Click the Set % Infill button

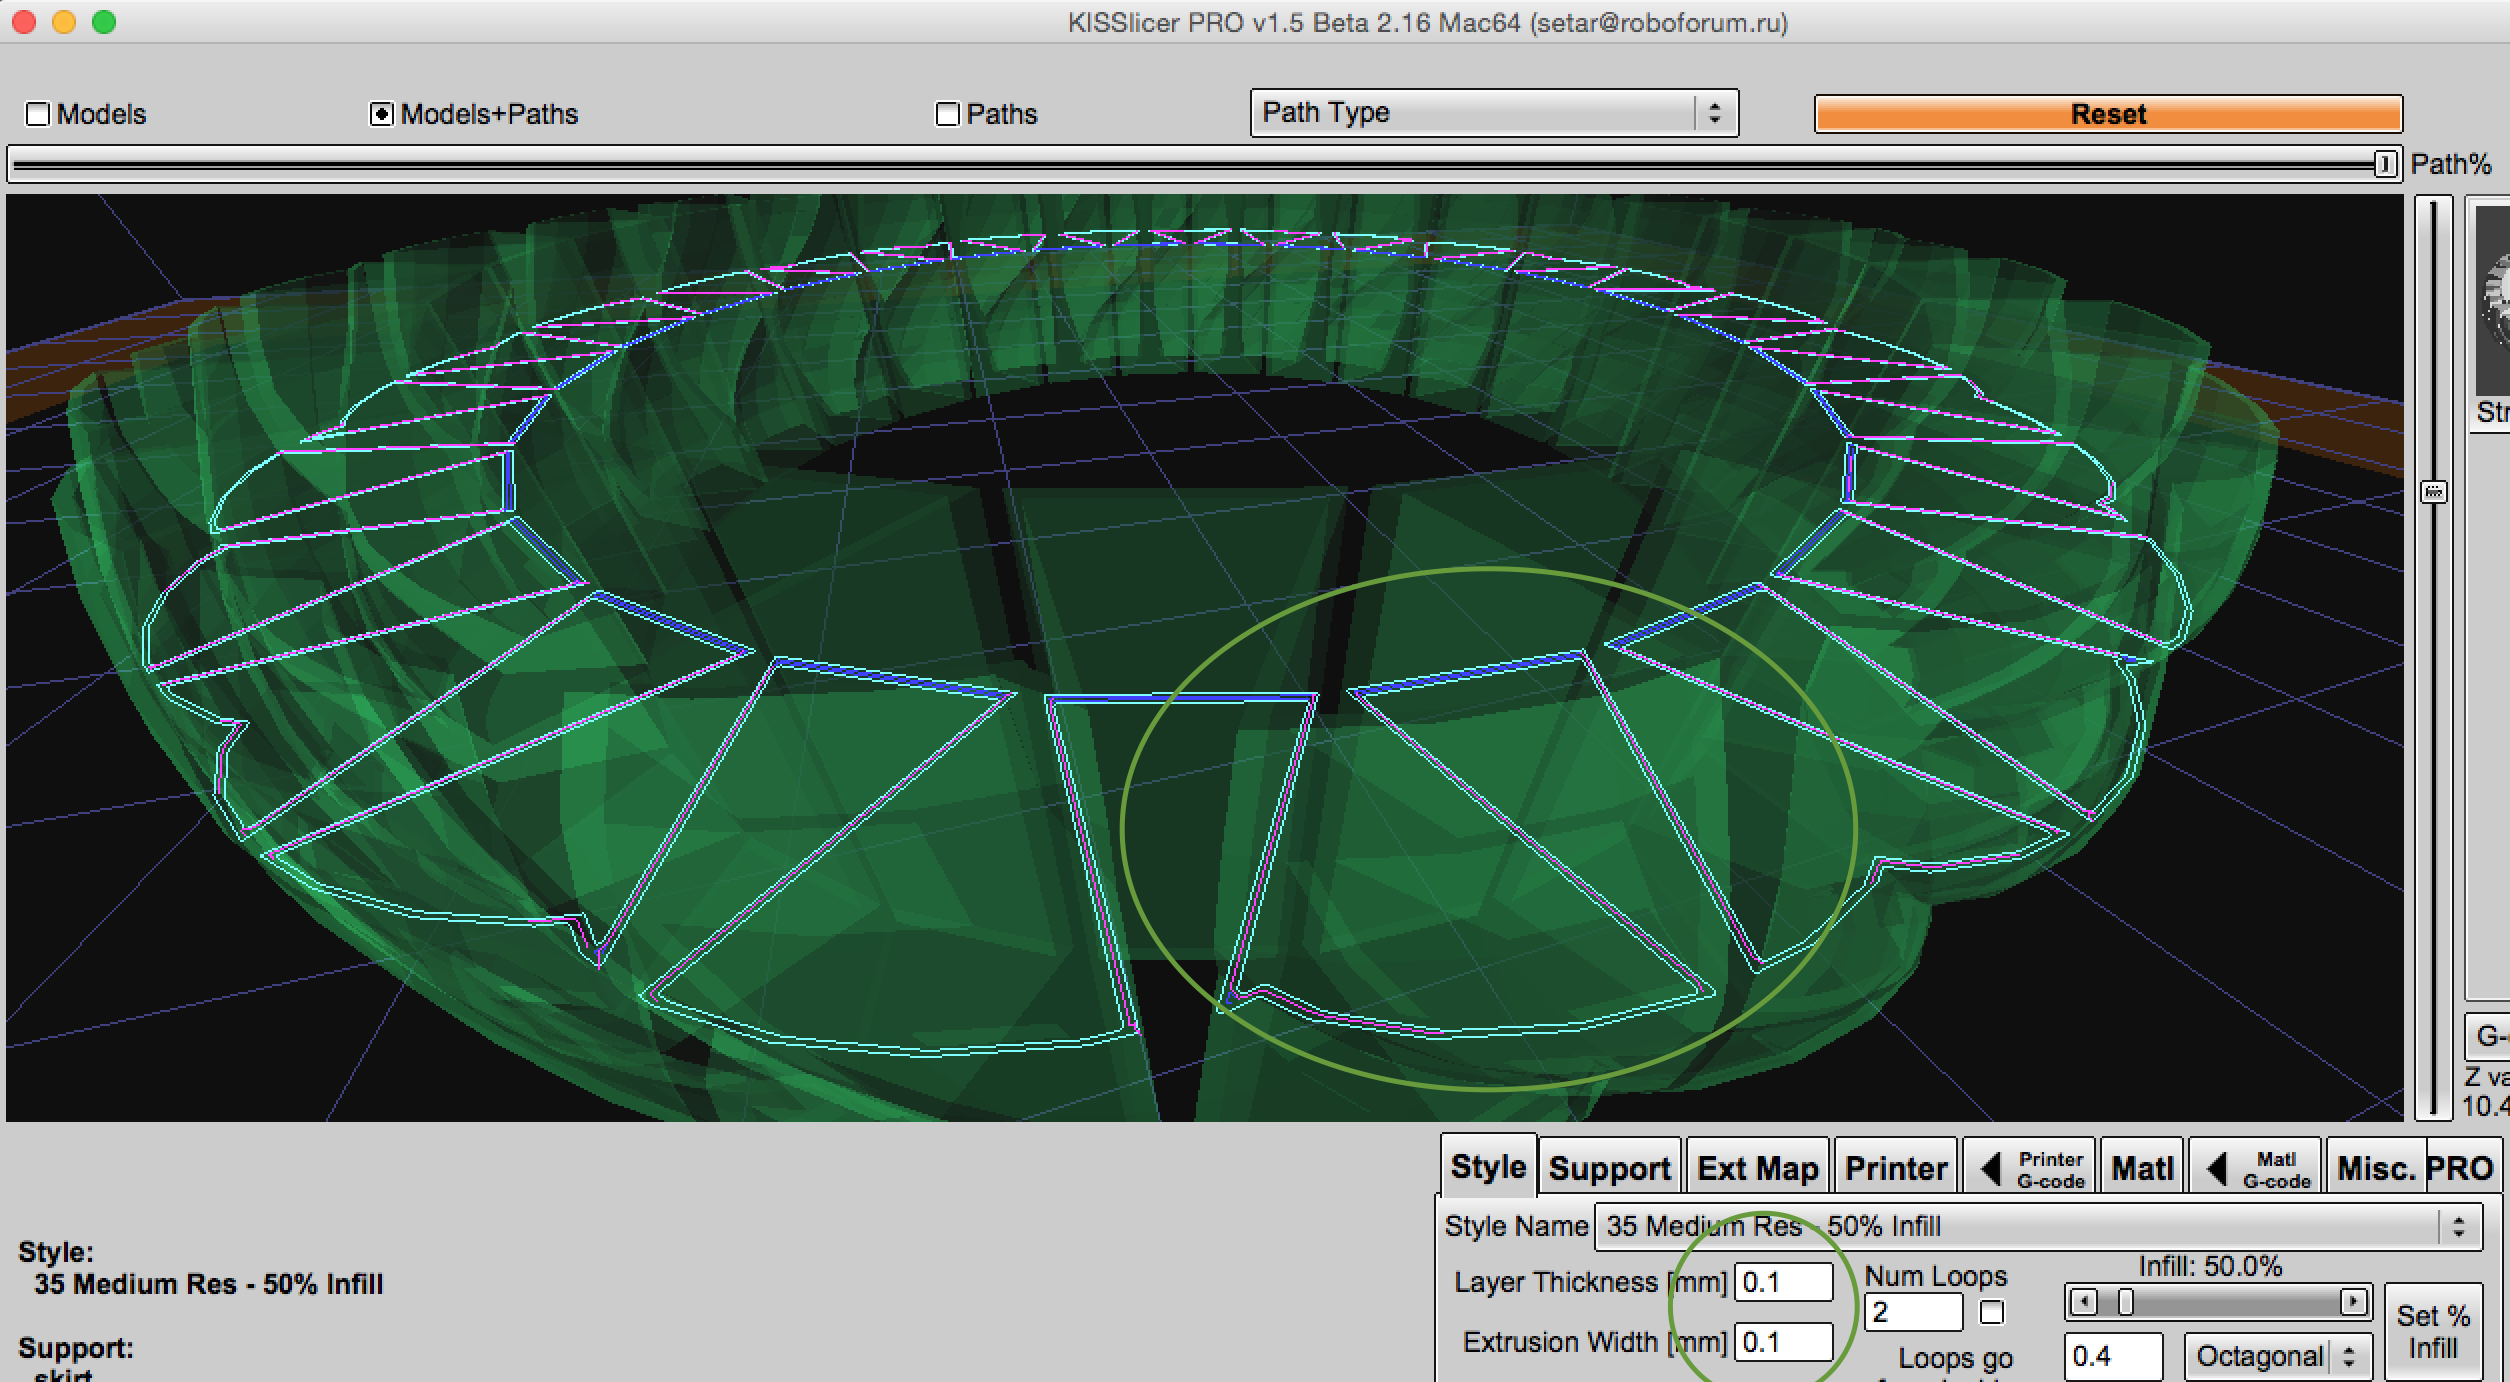click(x=2432, y=1332)
